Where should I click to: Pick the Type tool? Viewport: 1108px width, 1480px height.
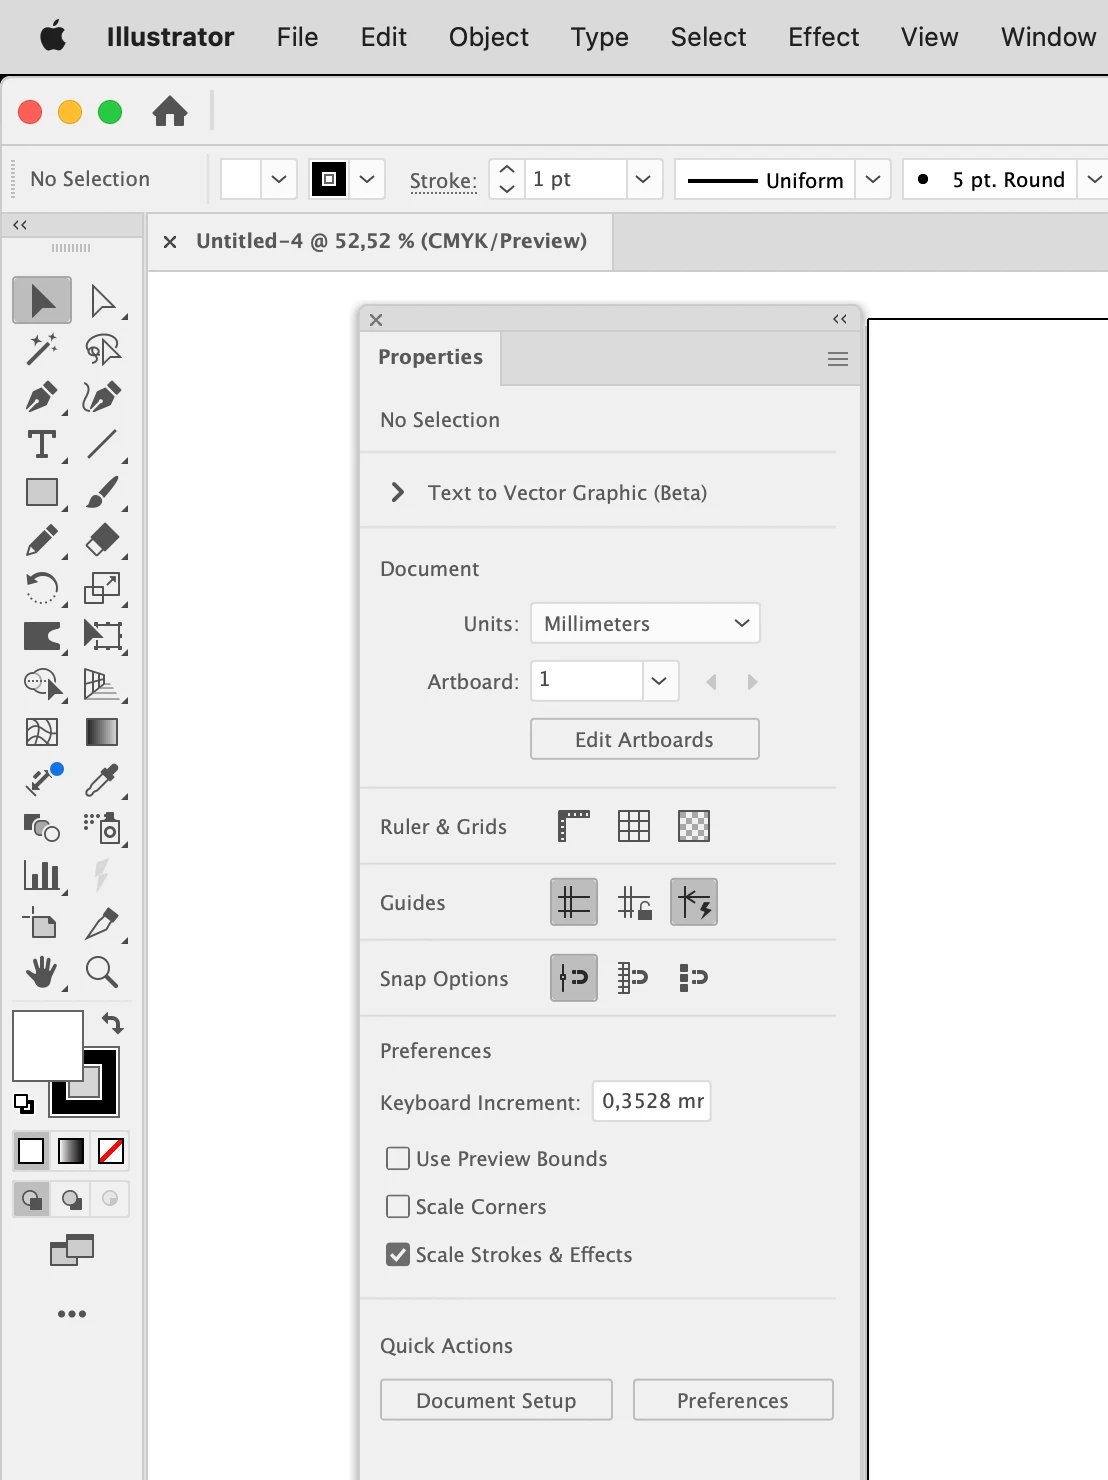click(42, 444)
